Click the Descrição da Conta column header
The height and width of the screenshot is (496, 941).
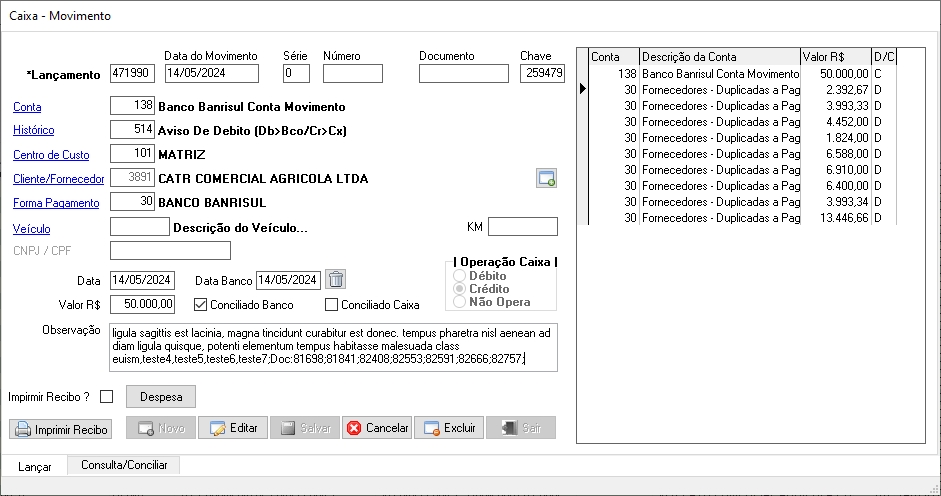click(720, 56)
